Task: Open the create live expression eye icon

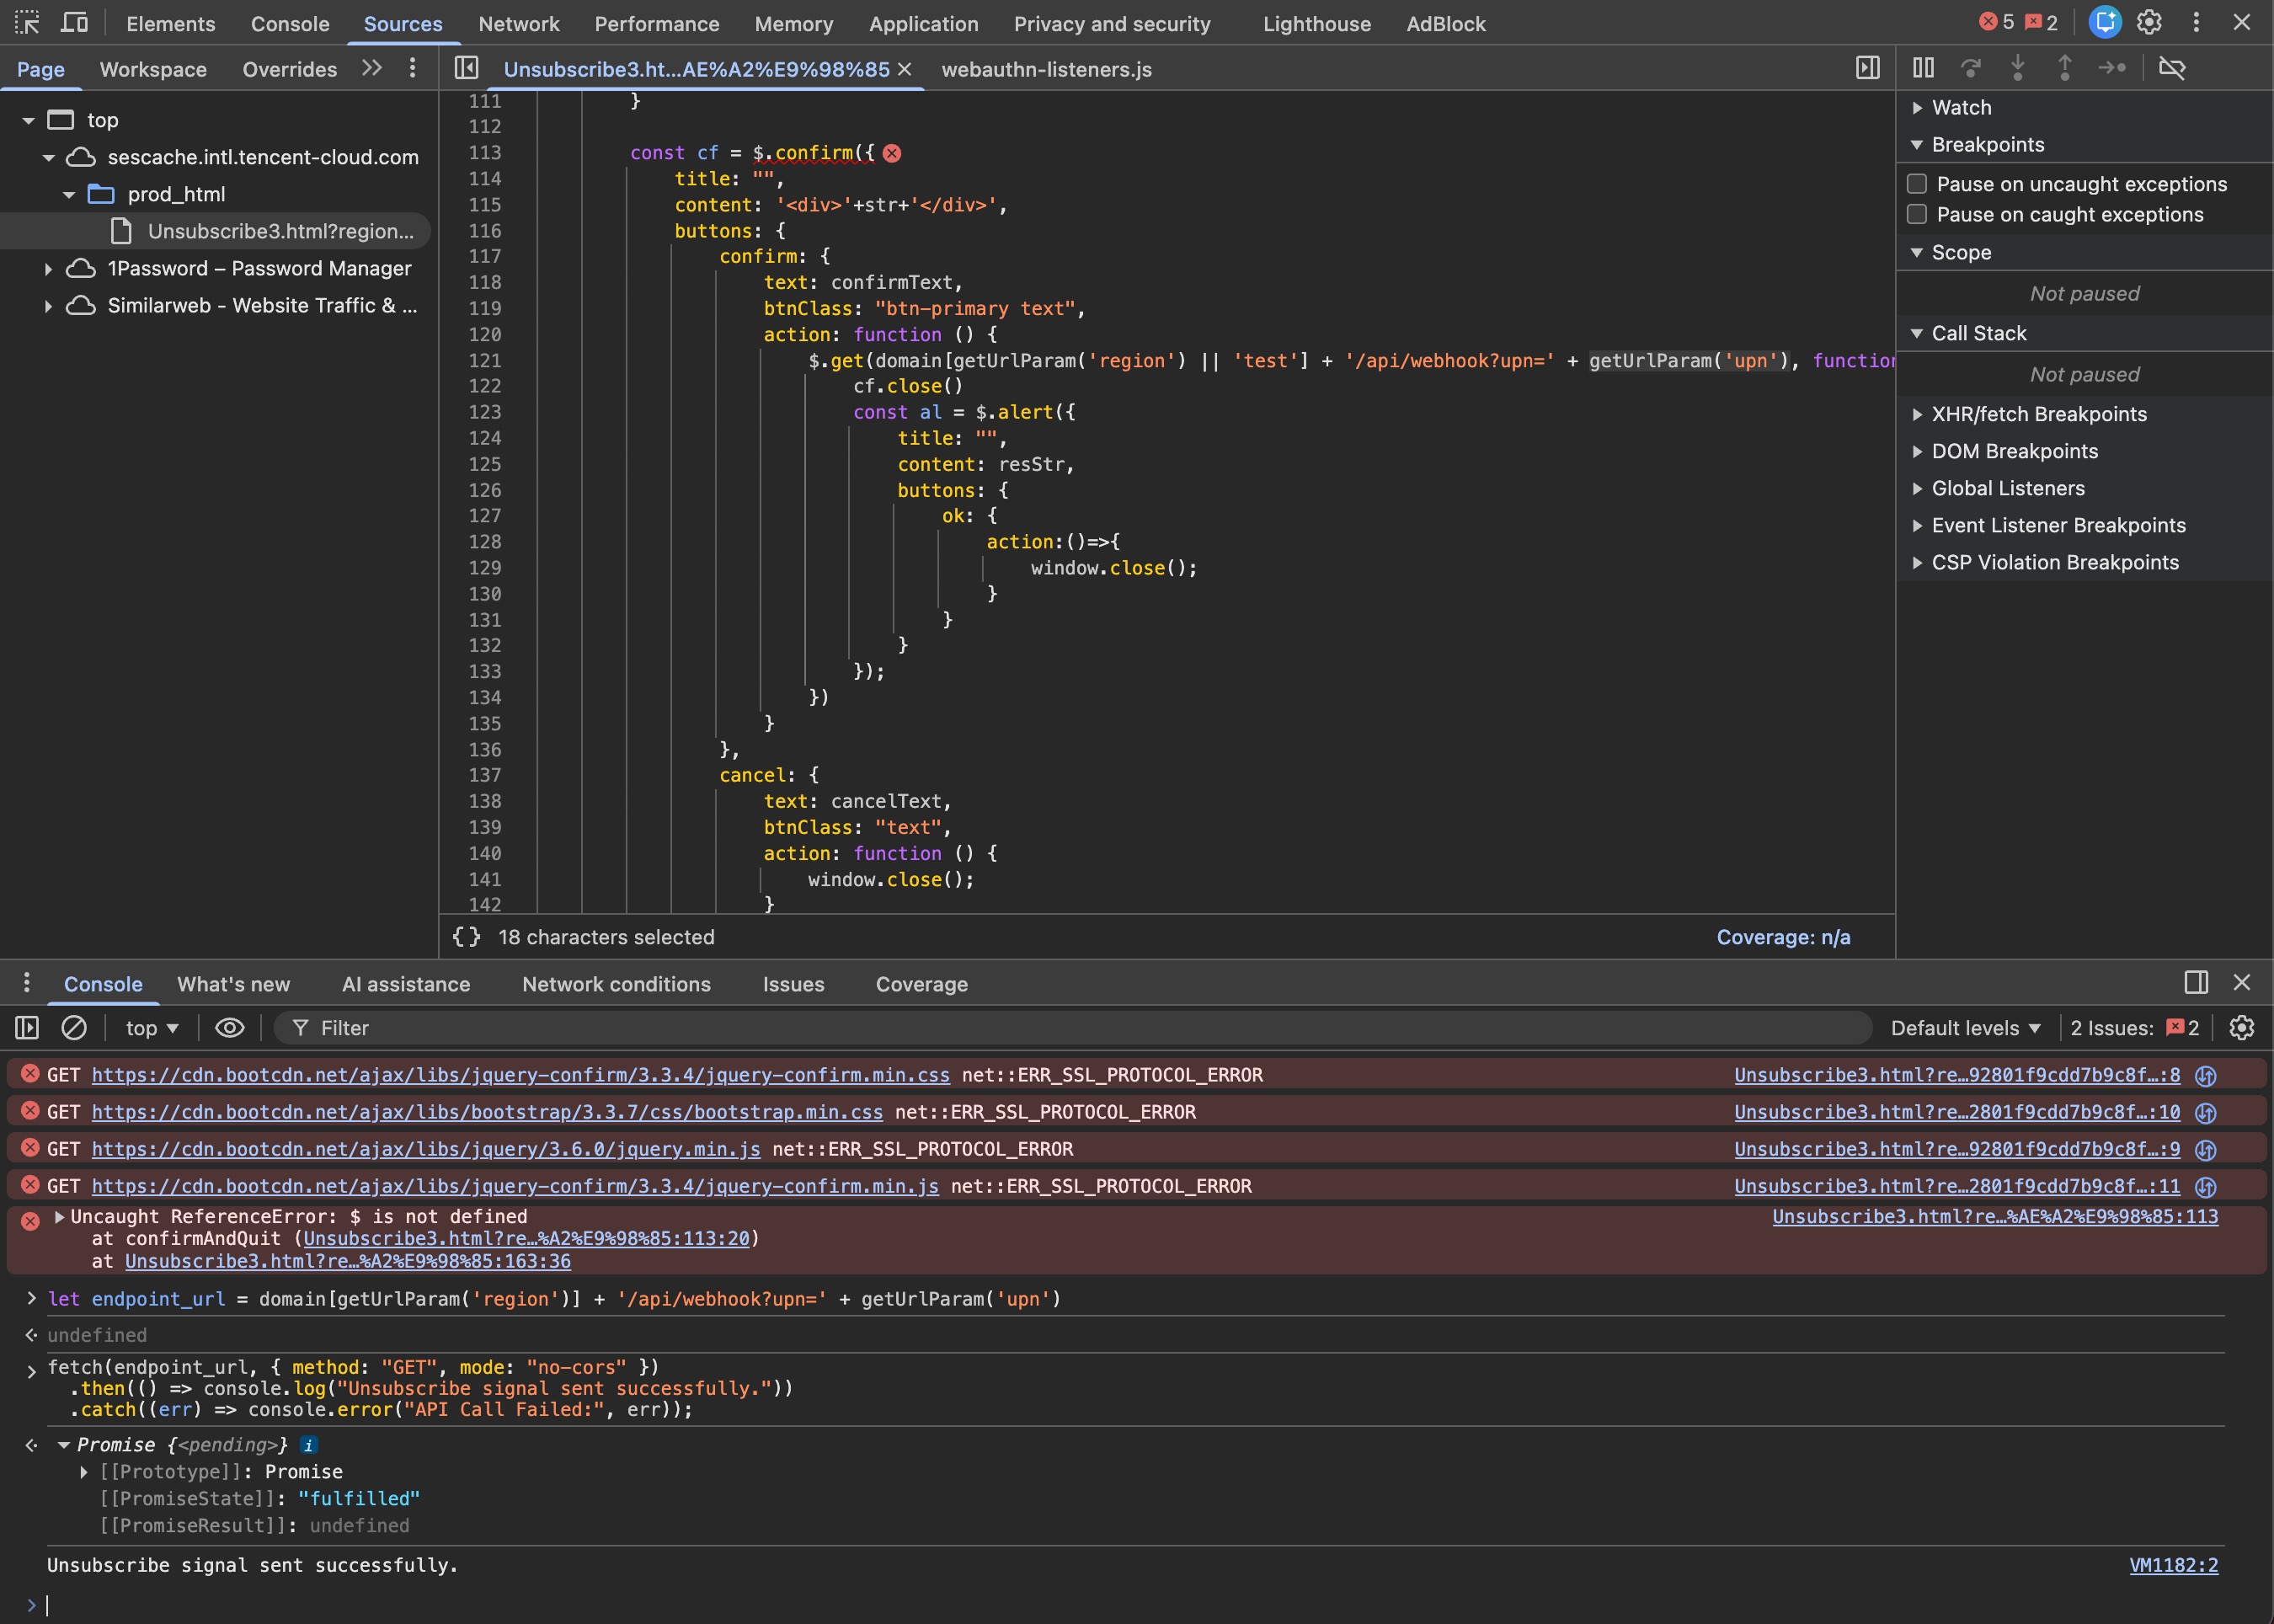Action: pos(230,1027)
